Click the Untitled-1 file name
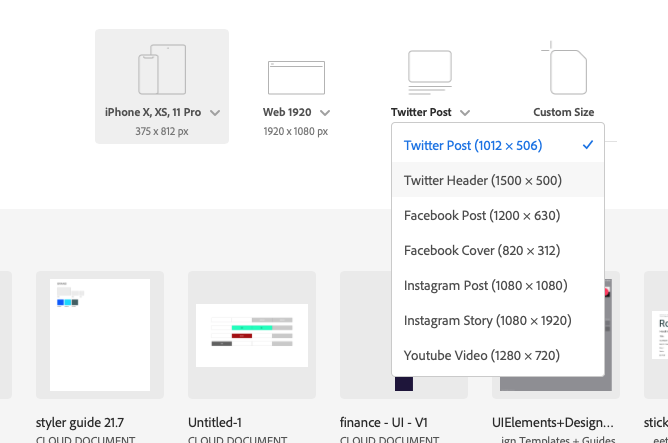668x443 pixels. point(215,423)
